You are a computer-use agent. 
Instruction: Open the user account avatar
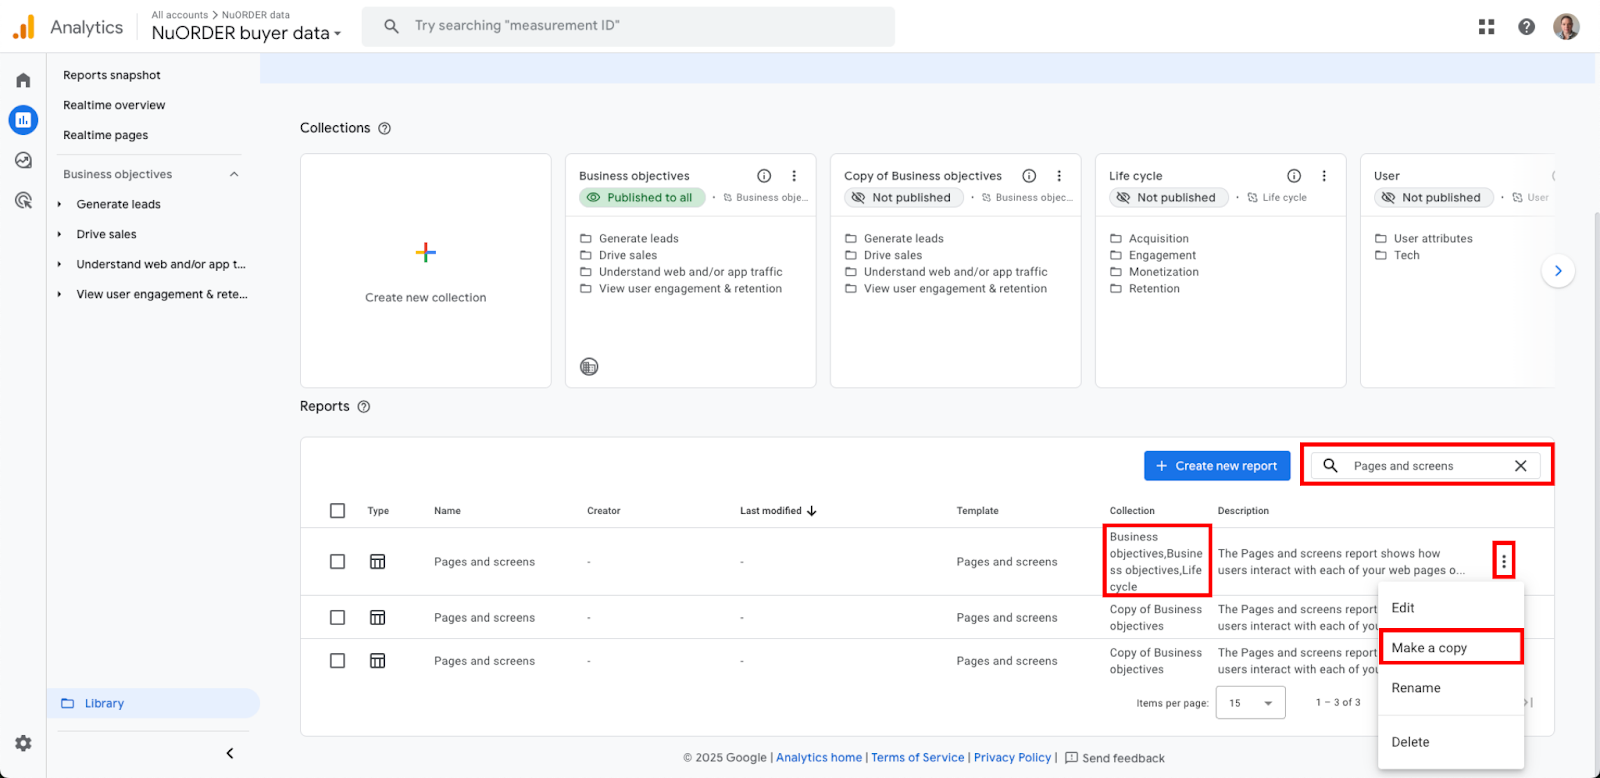click(1566, 27)
